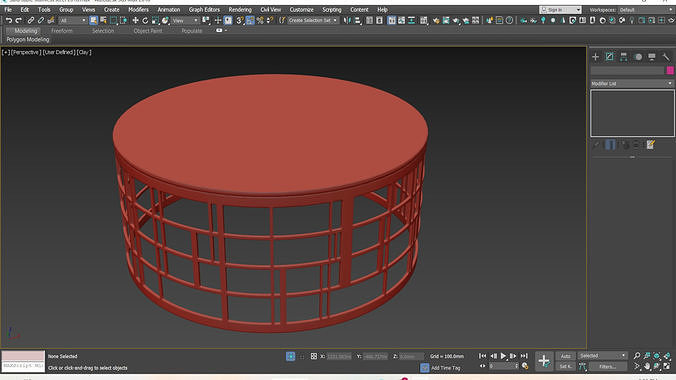The height and width of the screenshot is (380, 676).
Task: Click the X coordinate input field
Action: pos(339,356)
